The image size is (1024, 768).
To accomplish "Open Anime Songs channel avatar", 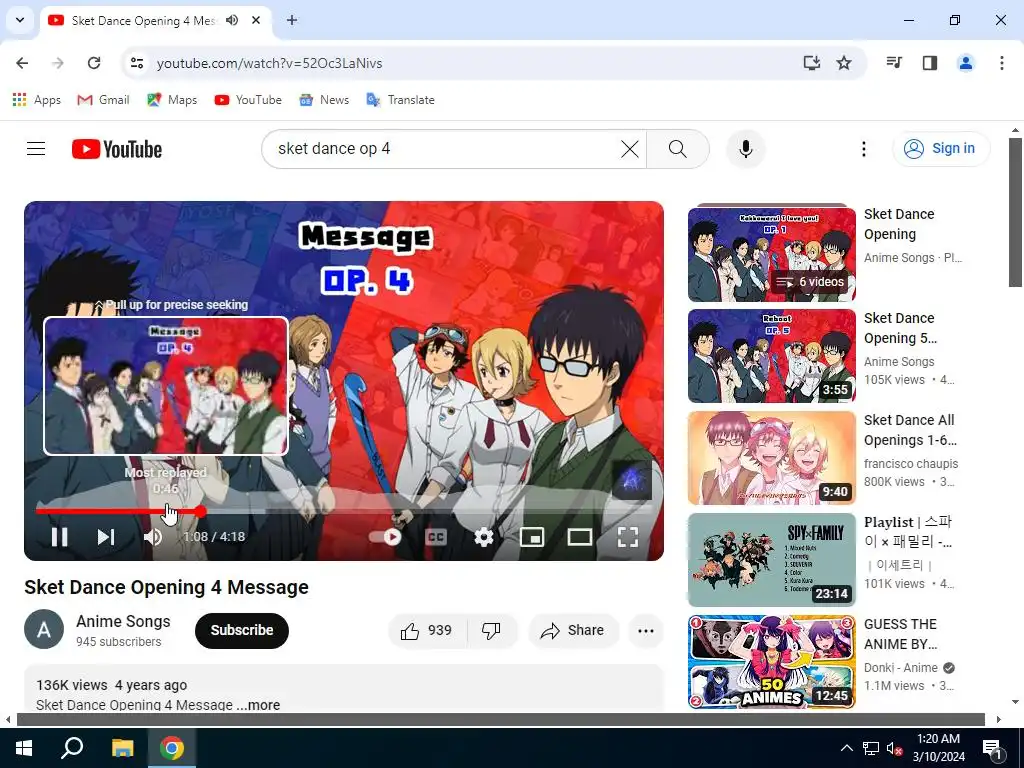I will point(44,630).
